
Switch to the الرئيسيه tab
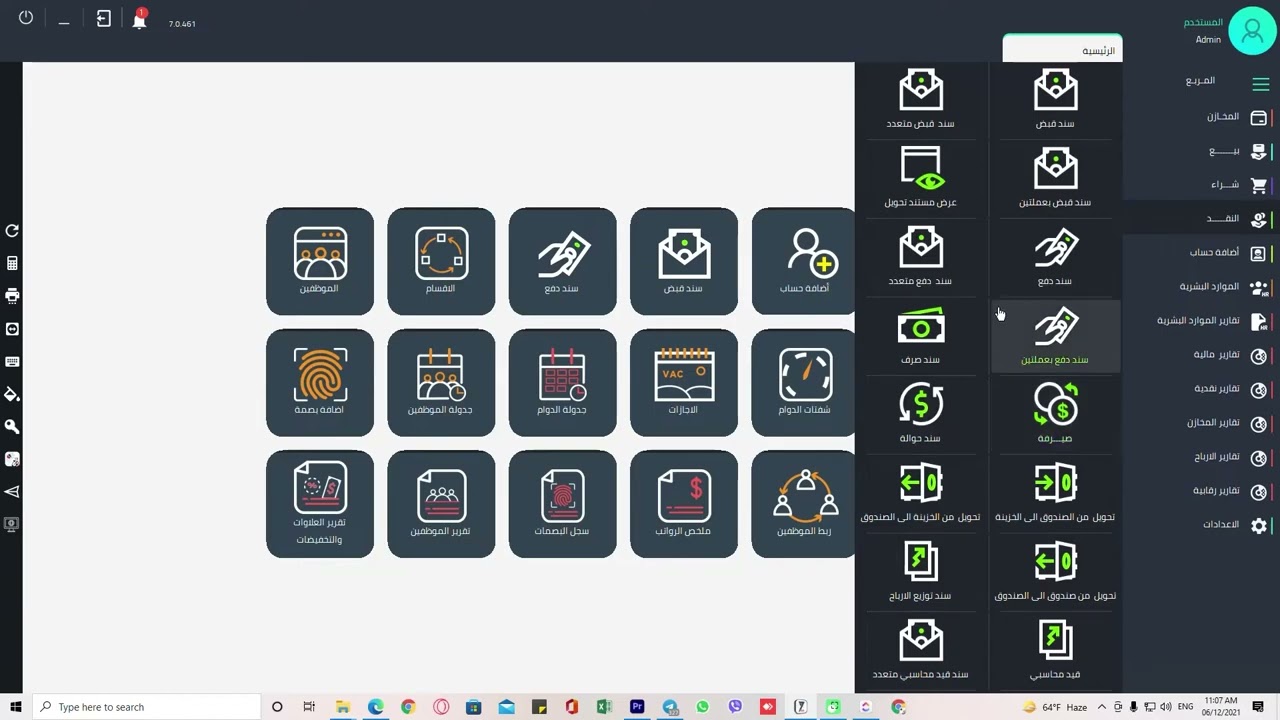1063,50
